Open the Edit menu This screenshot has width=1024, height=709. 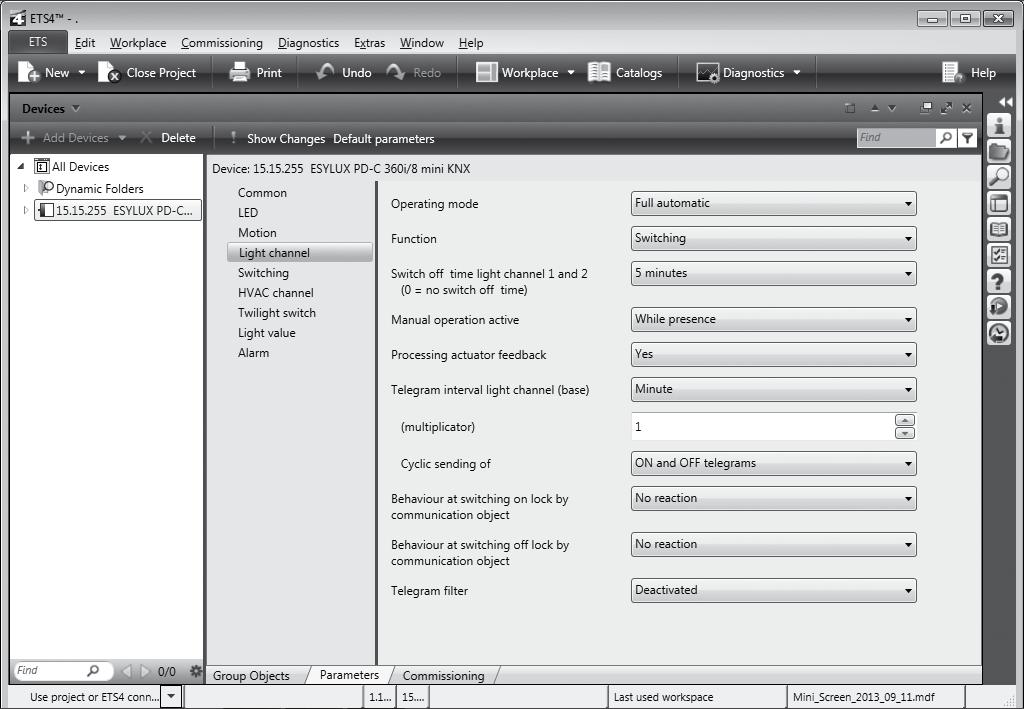pos(85,43)
